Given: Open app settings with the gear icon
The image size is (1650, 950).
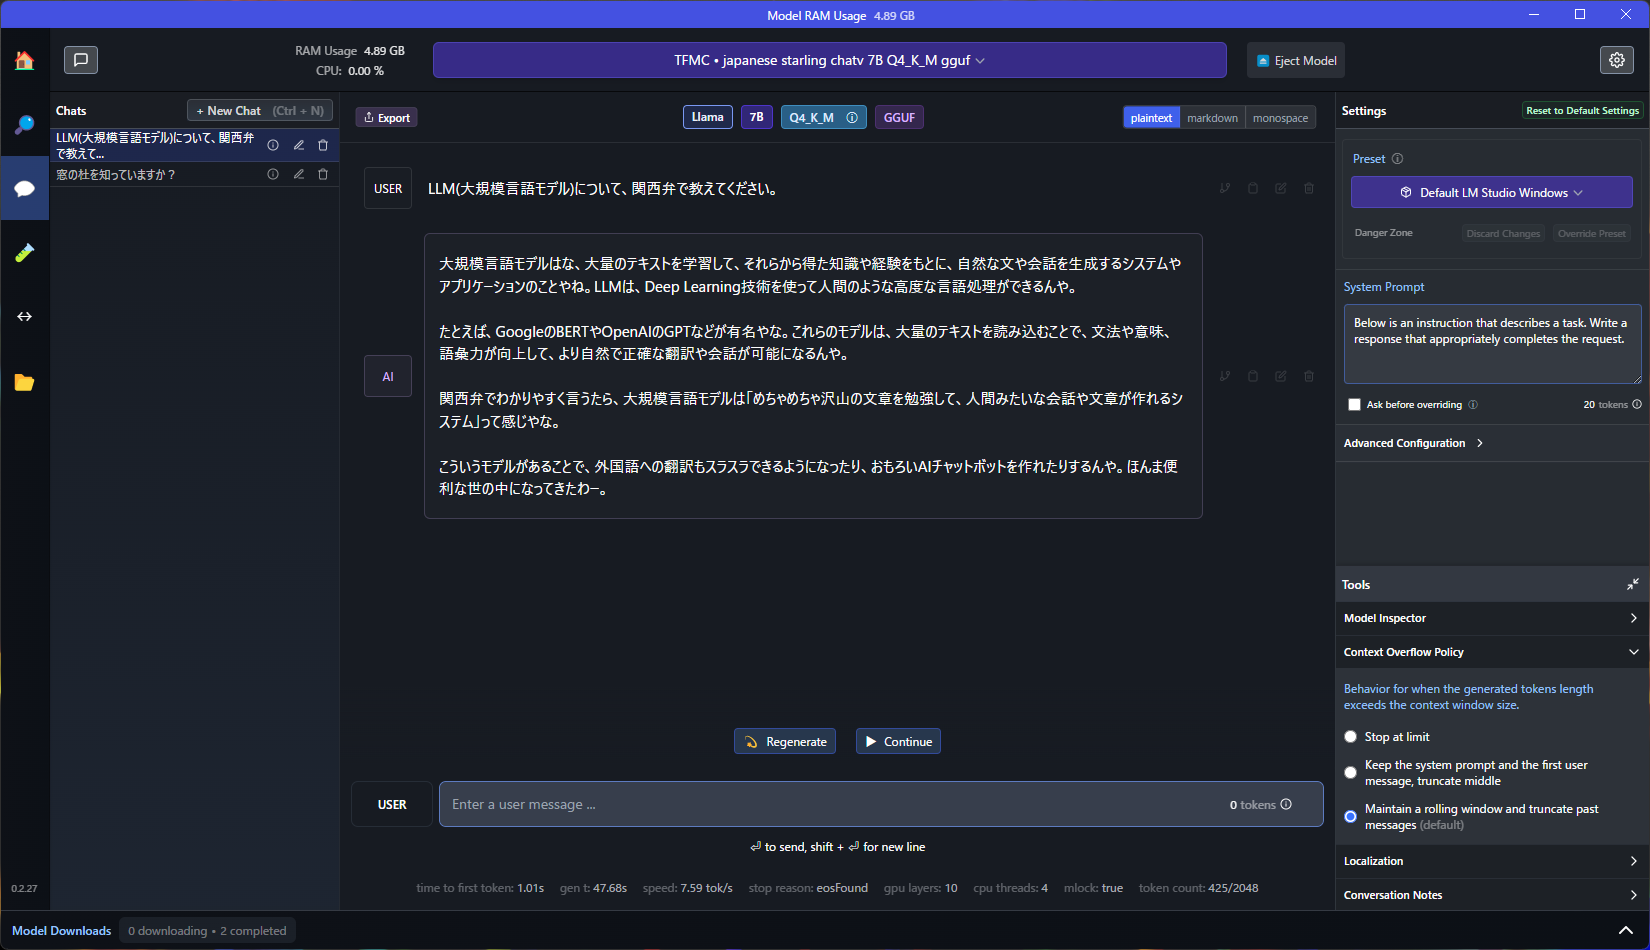Looking at the screenshot, I should click(x=1617, y=59).
